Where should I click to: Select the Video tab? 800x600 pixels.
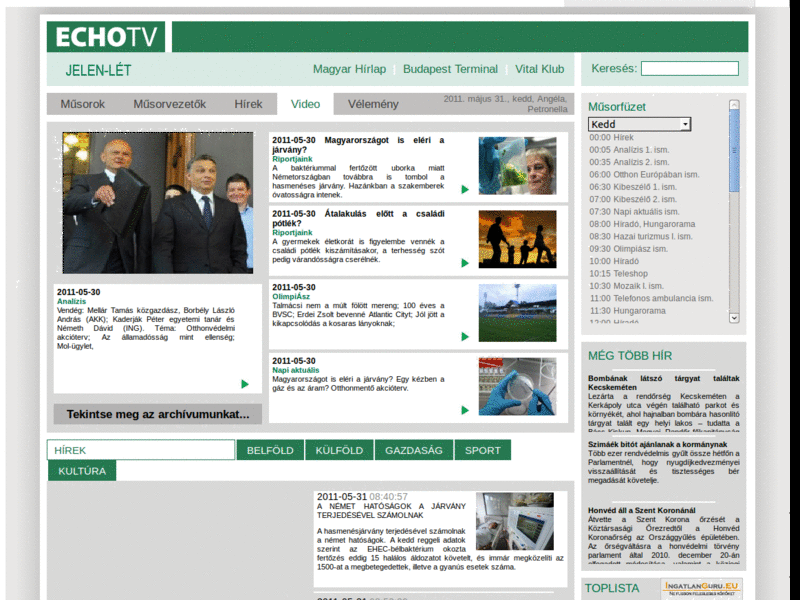pos(305,104)
